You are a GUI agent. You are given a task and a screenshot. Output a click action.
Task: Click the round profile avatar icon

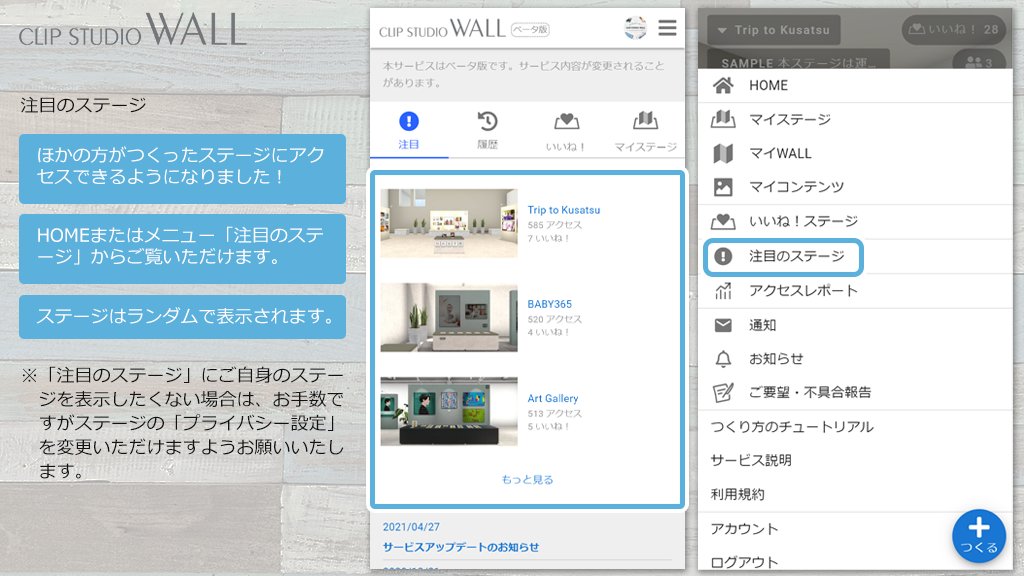635,28
